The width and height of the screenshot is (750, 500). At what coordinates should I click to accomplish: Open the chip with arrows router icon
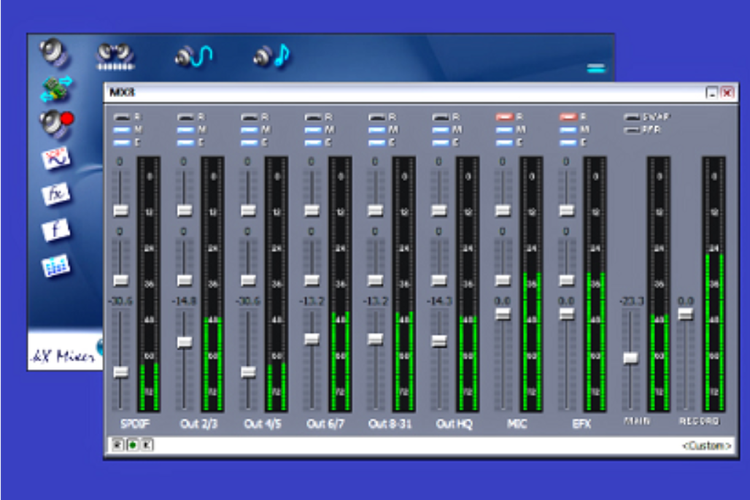(x=55, y=89)
